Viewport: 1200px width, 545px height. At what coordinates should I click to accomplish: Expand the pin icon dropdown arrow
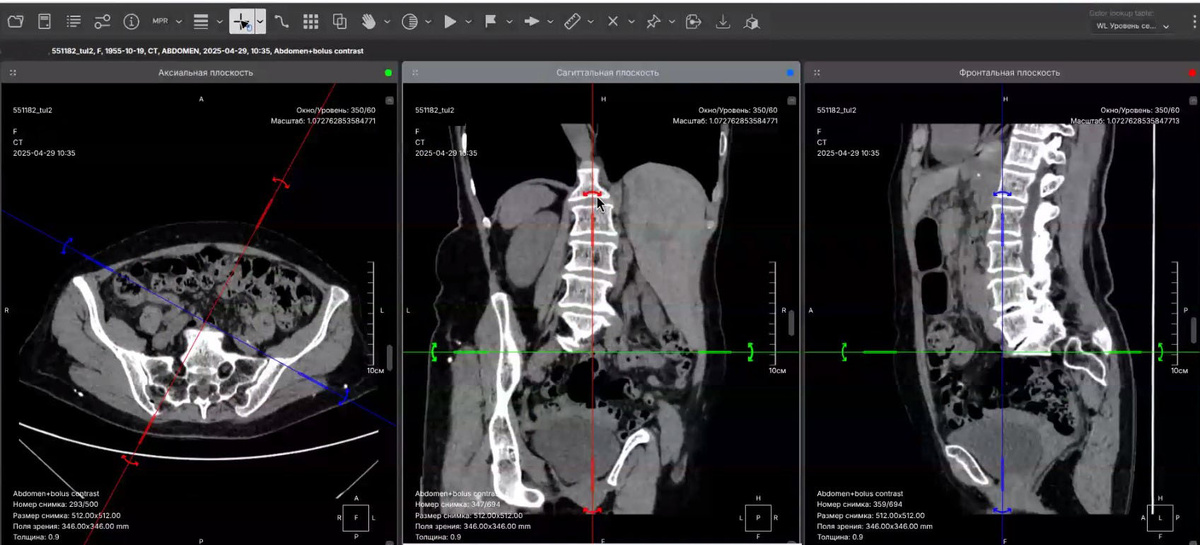(x=672, y=21)
